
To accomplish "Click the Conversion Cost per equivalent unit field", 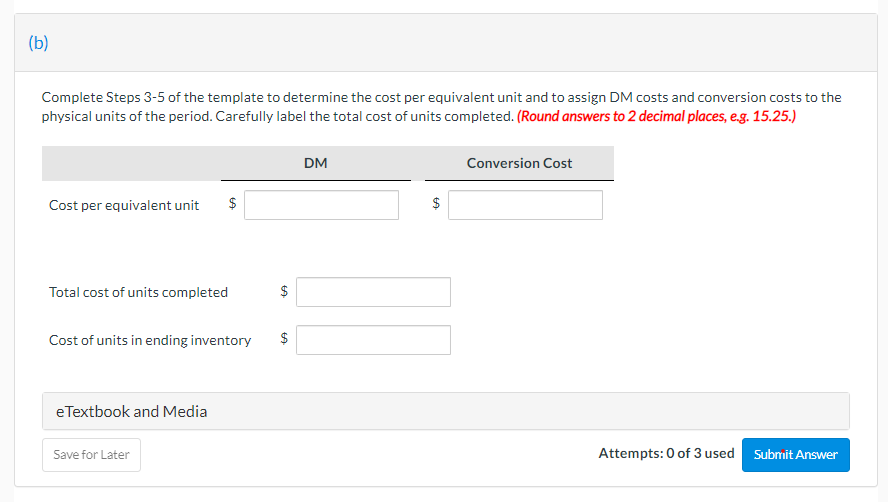I will point(525,205).
